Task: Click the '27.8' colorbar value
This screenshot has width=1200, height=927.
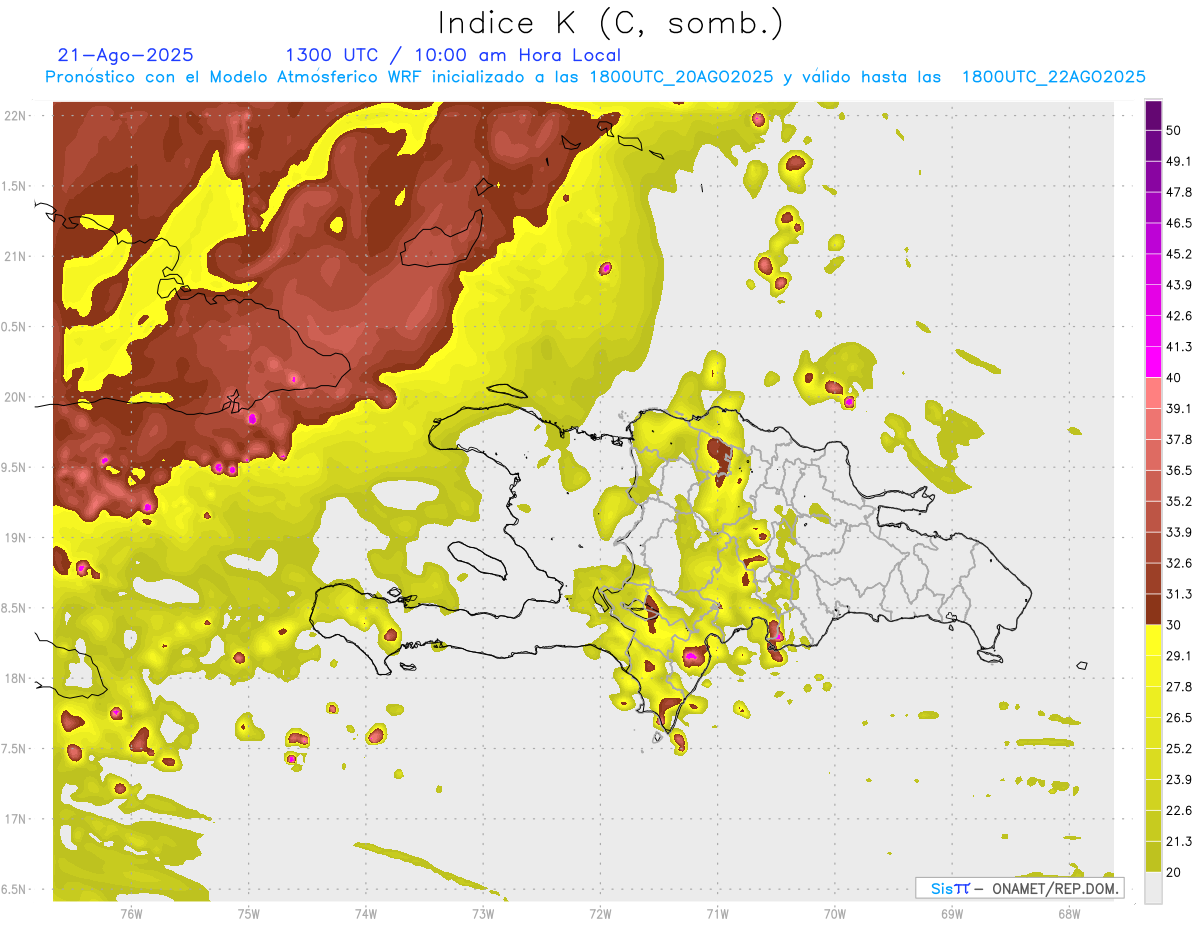Action: (x=1179, y=686)
